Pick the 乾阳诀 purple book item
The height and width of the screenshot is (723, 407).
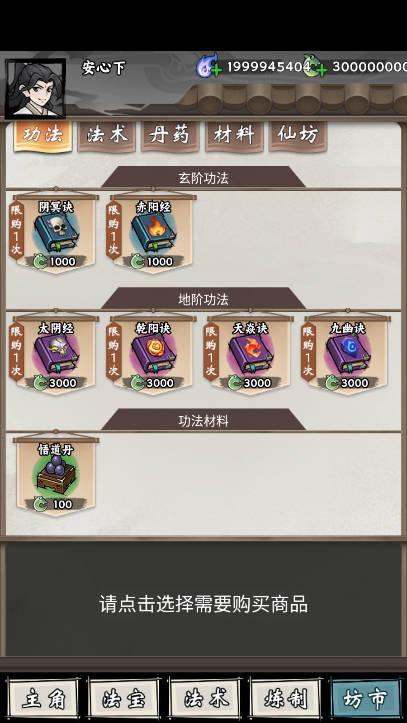click(153, 355)
